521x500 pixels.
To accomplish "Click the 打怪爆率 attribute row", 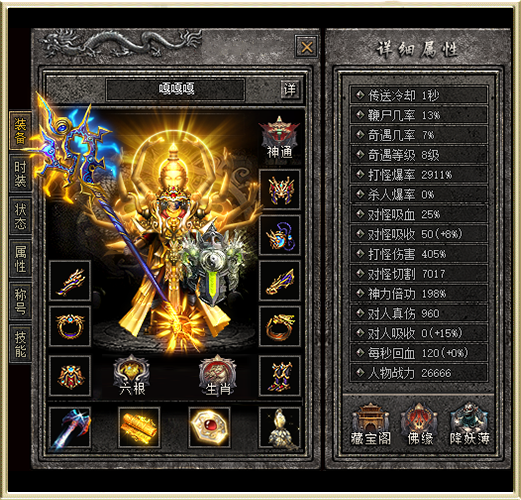I will [419, 175].
